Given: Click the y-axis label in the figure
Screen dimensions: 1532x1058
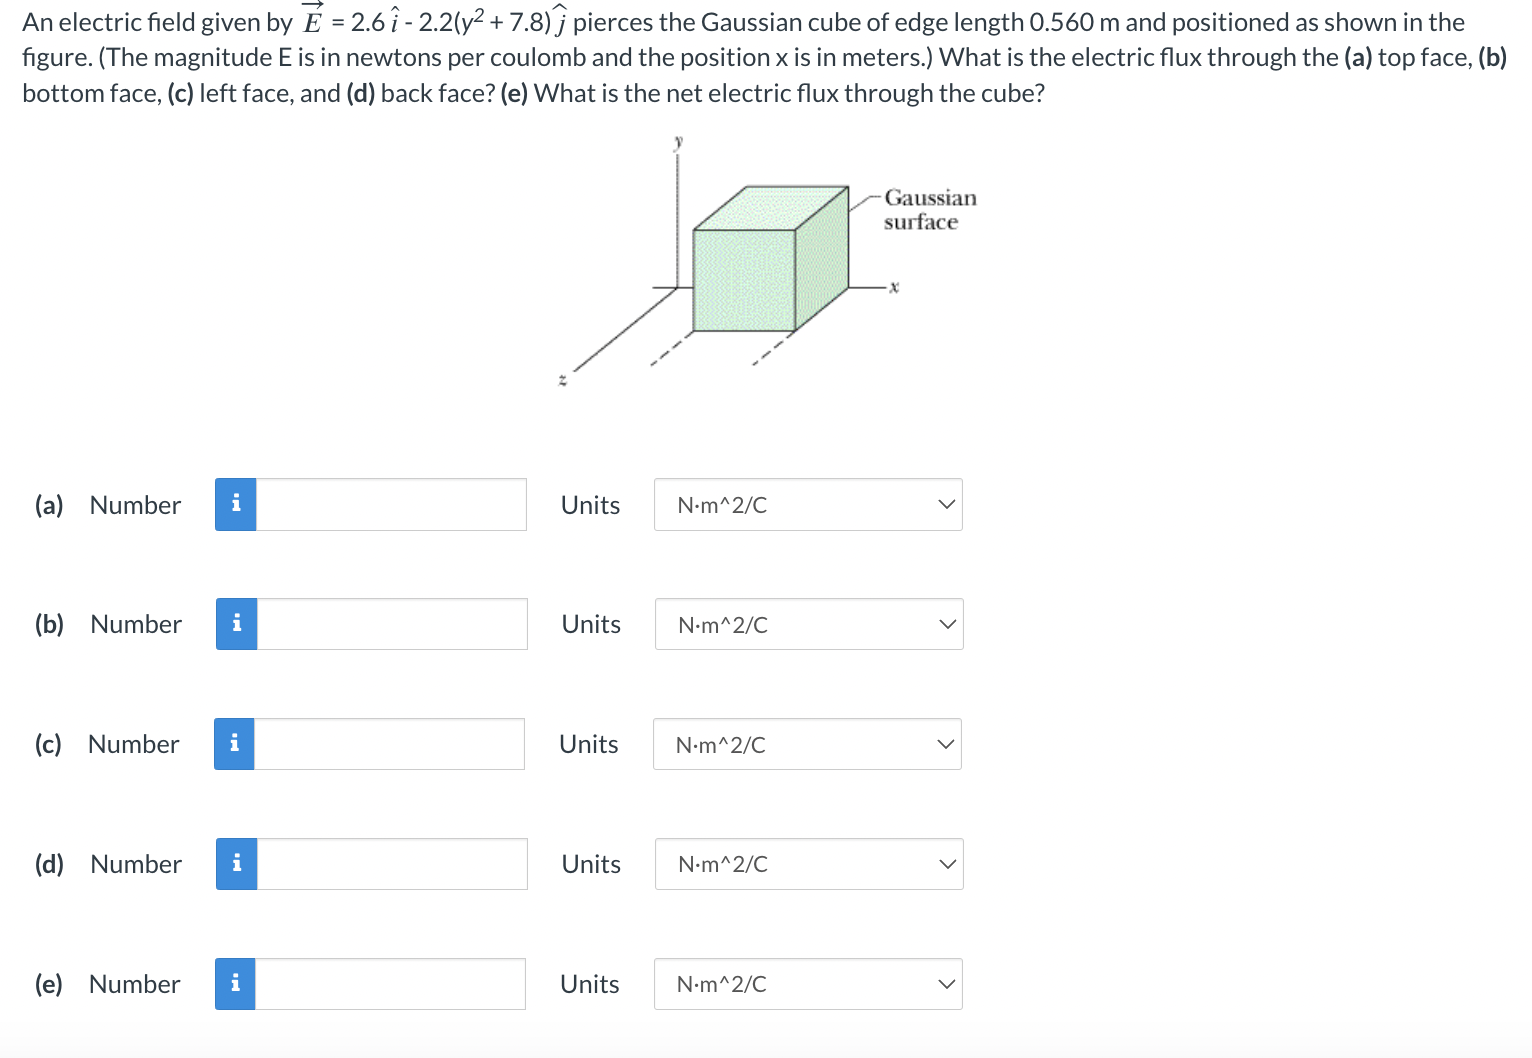Looking at the screenshot, I should pos(679,140).
